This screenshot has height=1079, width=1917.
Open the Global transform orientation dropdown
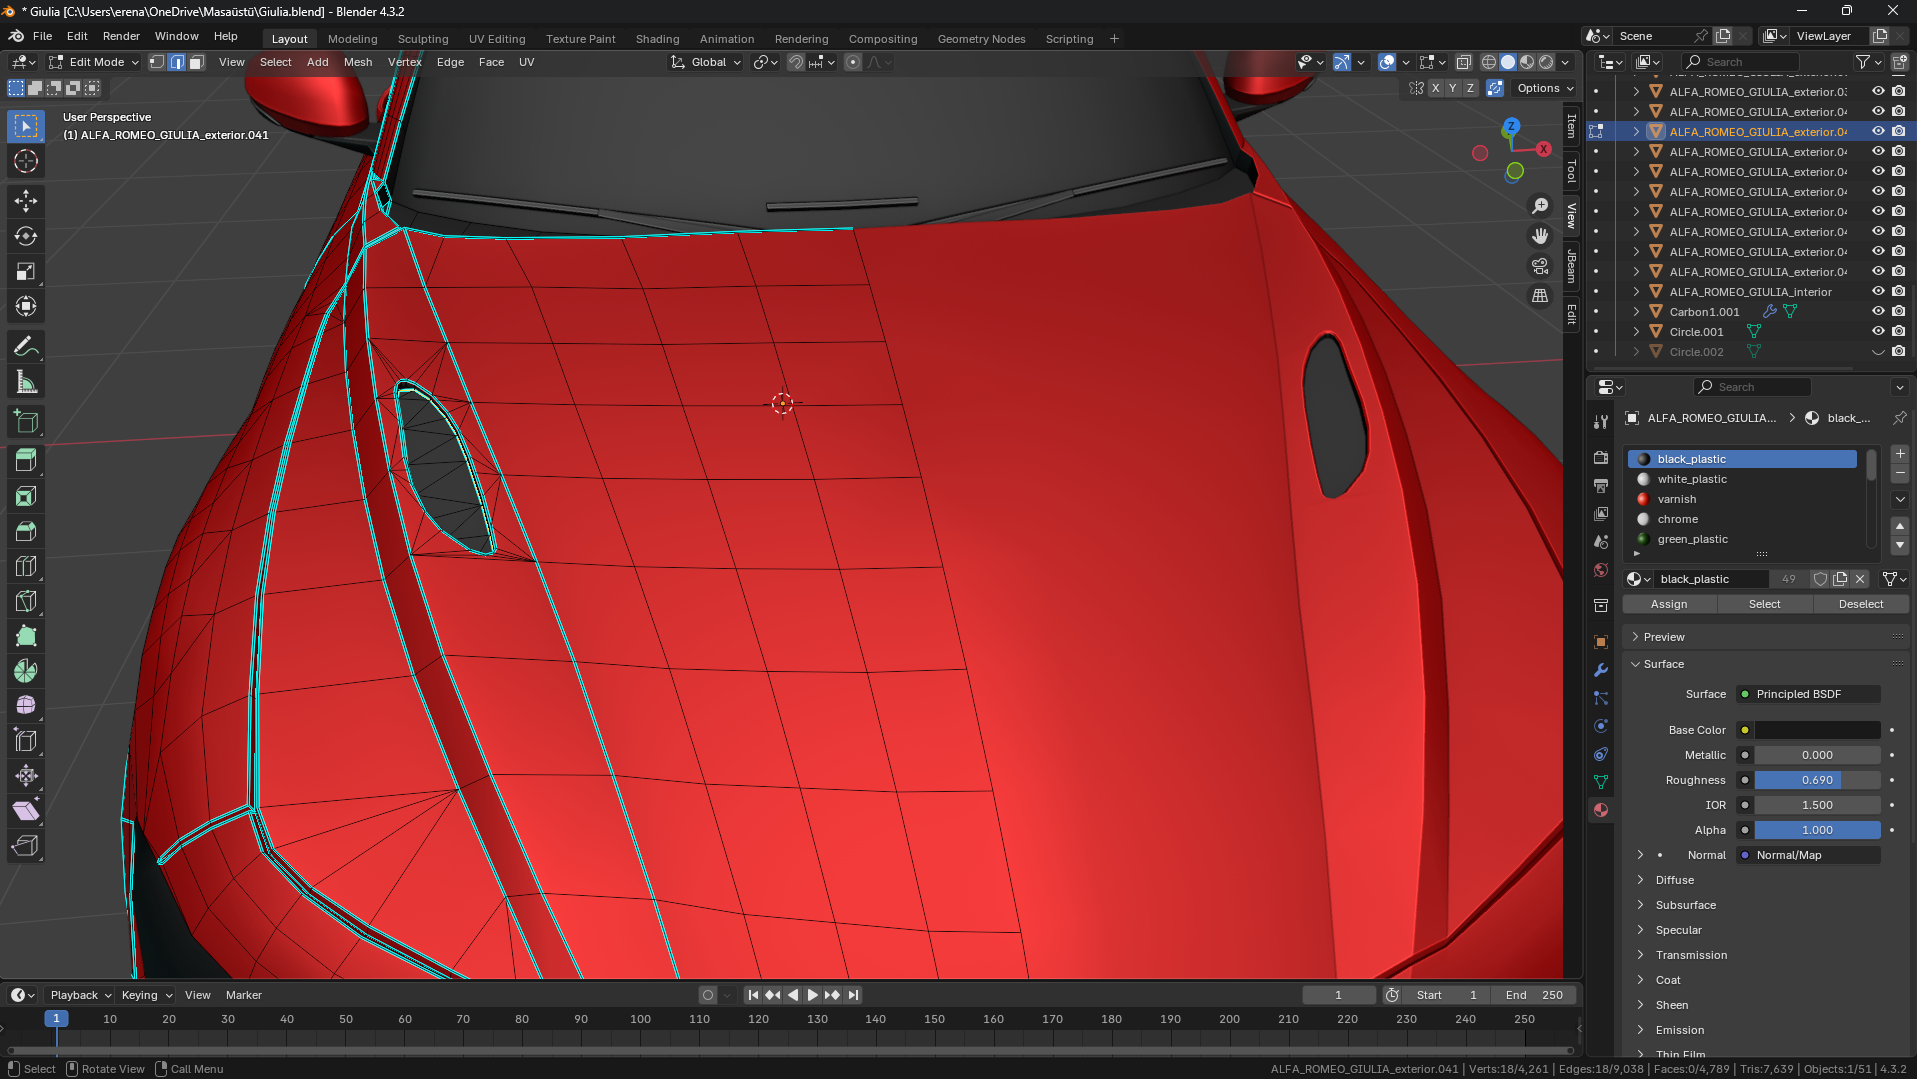click(x=707, y=62)
